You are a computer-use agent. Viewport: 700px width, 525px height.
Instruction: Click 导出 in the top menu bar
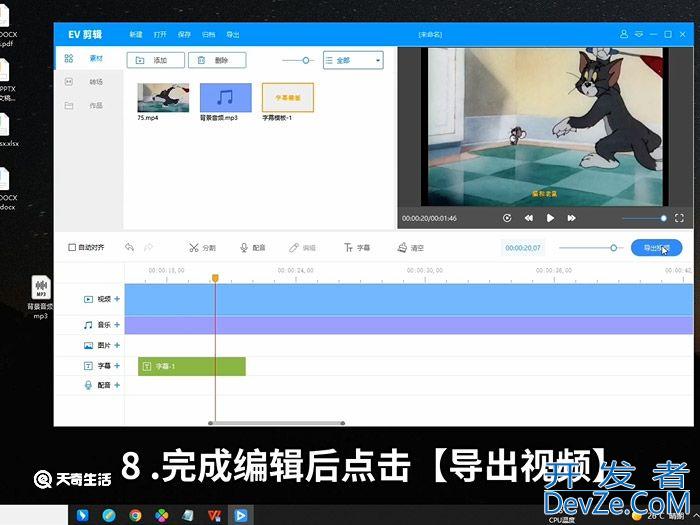(x=233, y=34)
